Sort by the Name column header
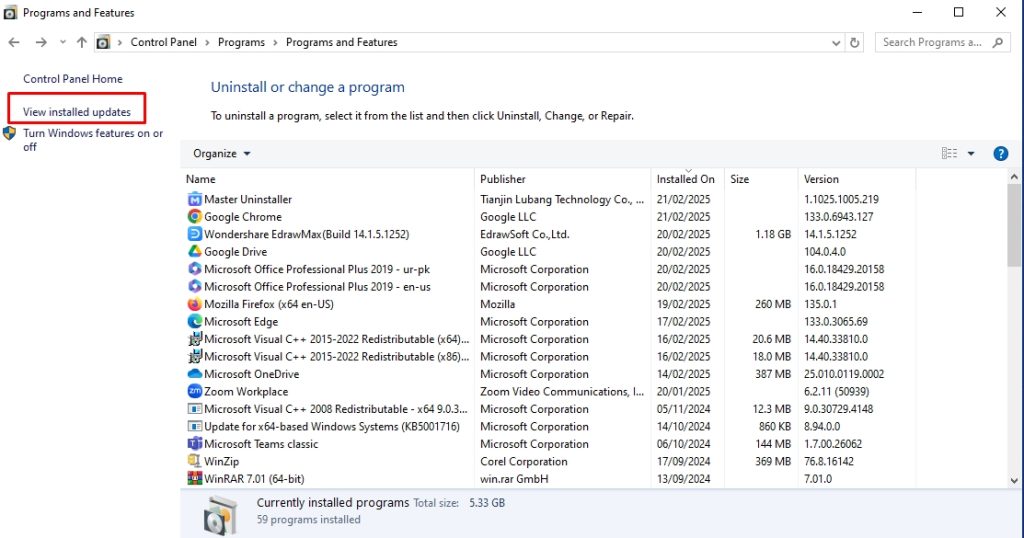Screen dimensions: 1024x538 tap(200, 179)
